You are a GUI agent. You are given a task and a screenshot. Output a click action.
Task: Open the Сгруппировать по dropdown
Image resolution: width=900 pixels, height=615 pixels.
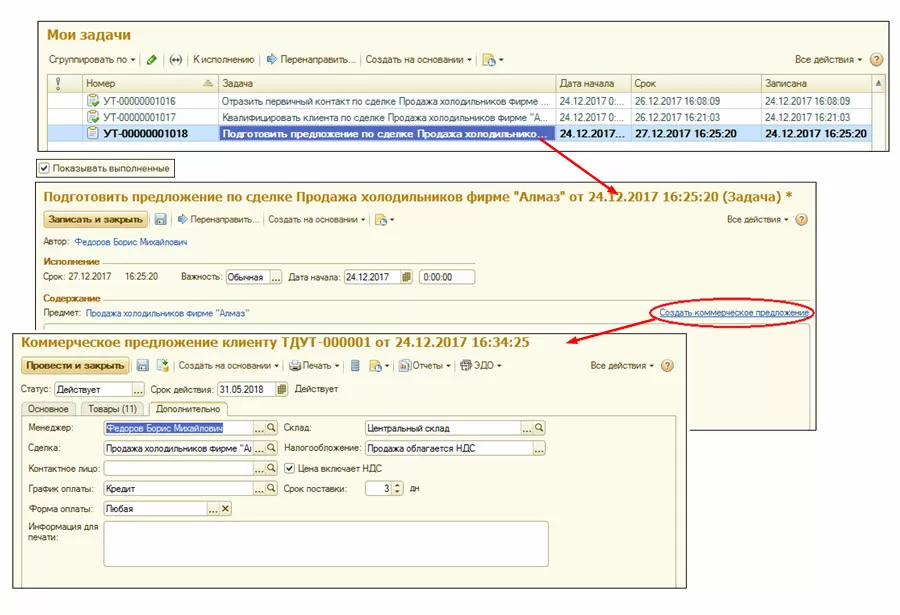click(x=91, y=60)
